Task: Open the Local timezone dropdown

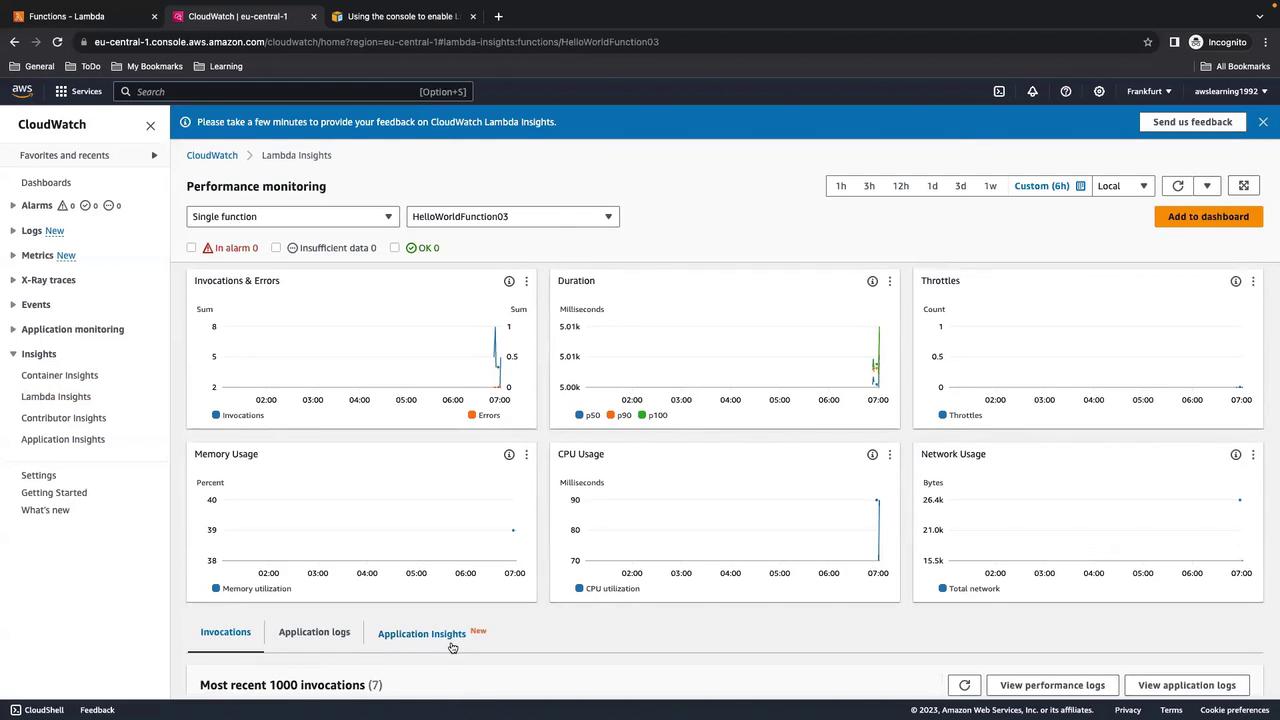Action: point(1123,186)
